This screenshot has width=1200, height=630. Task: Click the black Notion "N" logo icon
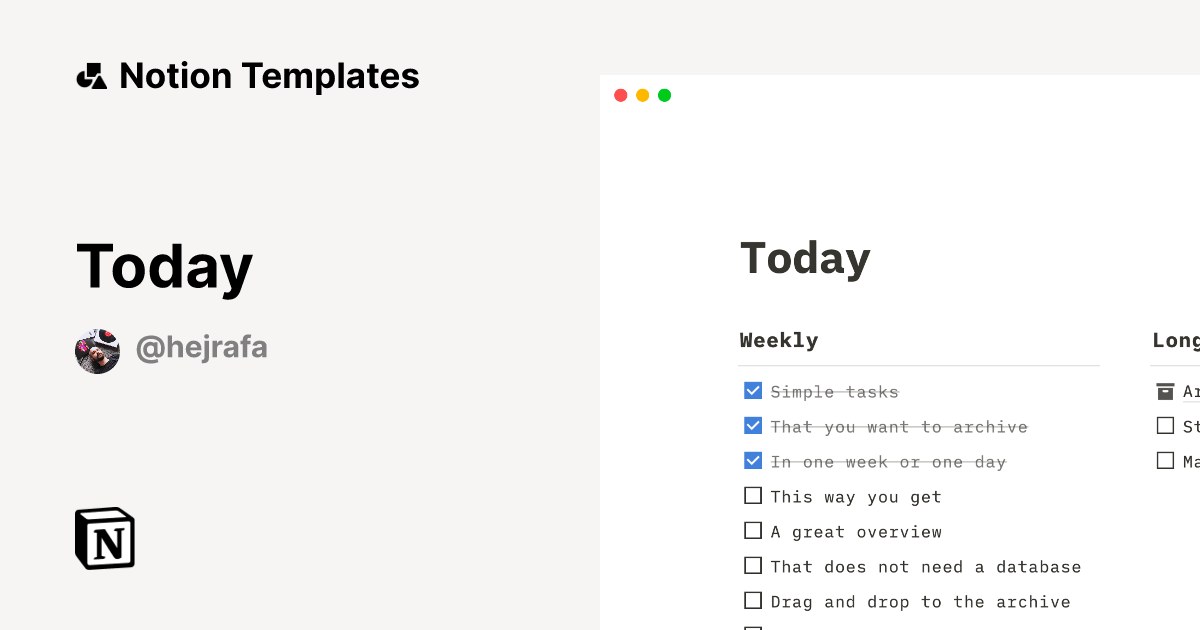coord(104,538)
